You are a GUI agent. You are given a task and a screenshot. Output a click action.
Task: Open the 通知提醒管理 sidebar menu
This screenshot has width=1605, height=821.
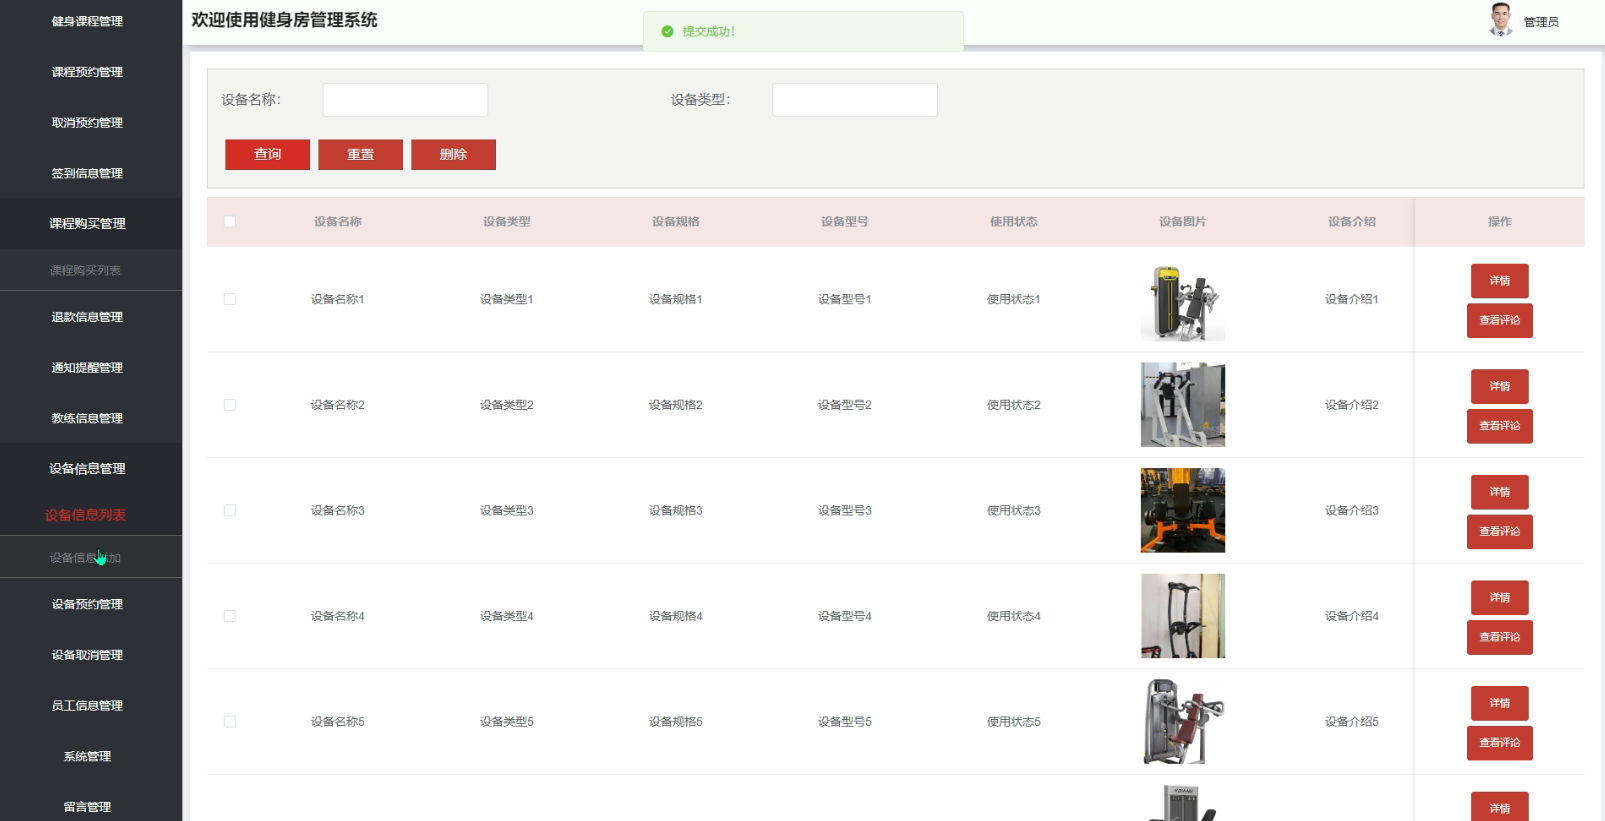[87, 368]
